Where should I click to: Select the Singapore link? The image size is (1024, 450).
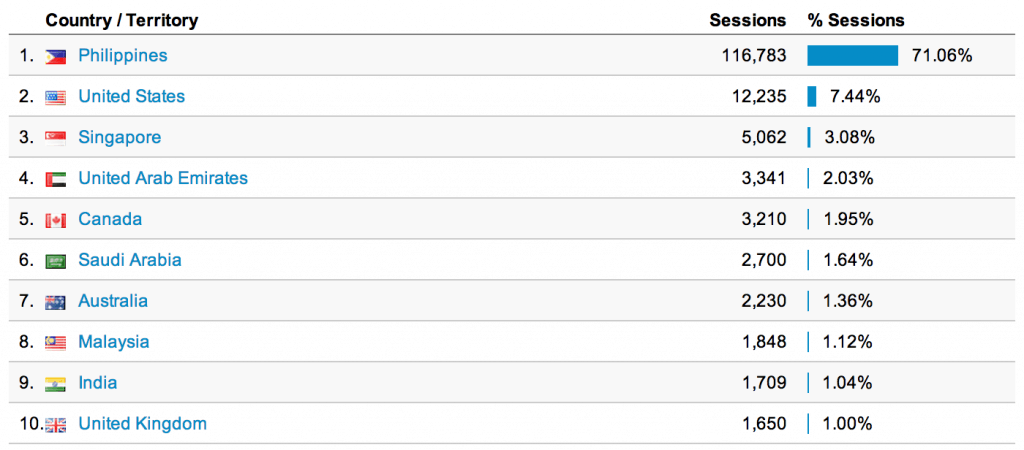coord(119,138)
